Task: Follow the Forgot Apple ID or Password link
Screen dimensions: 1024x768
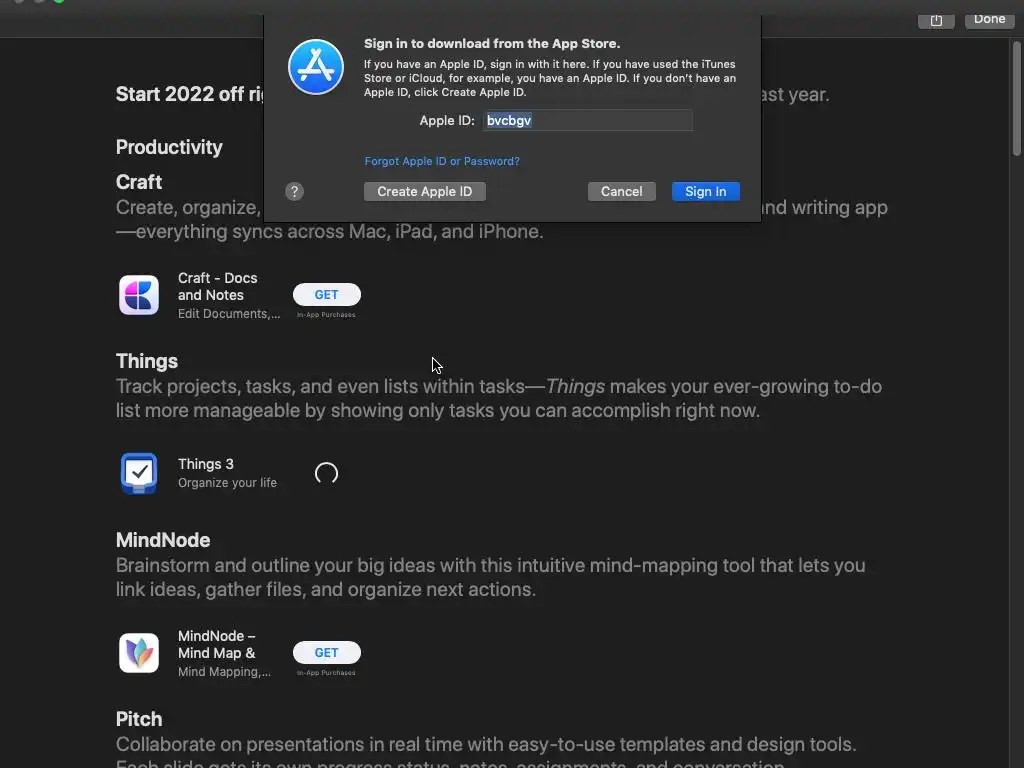Action: 442,161
